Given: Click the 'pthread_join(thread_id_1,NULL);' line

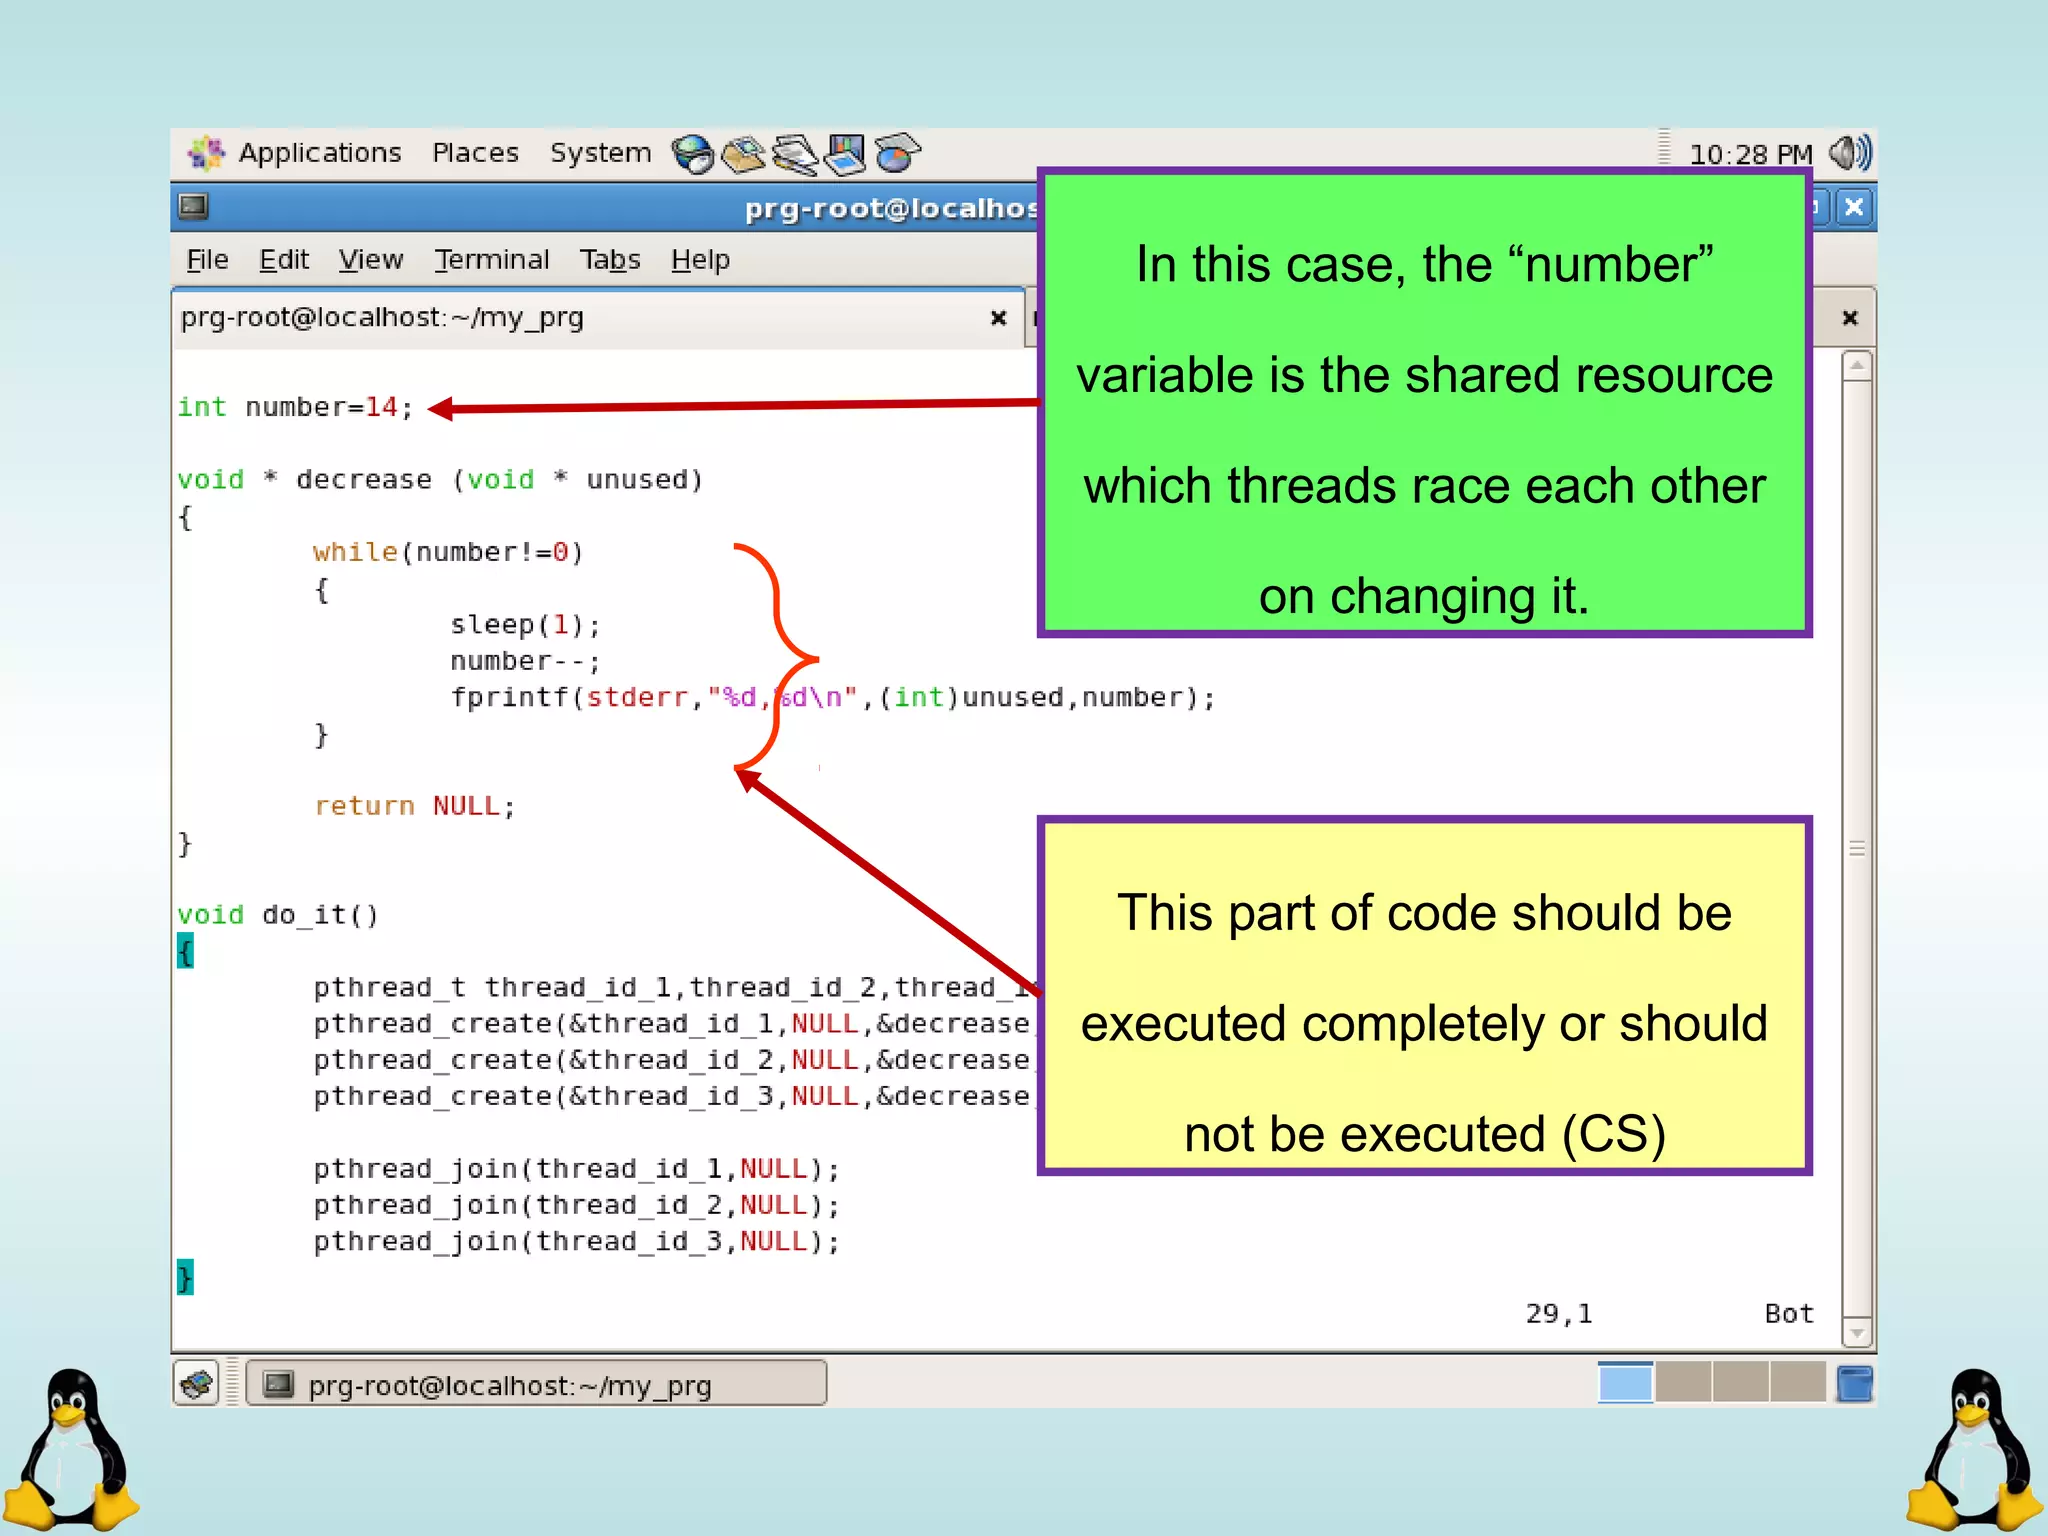Looking at the screenshot, I should click(x=577, y=1169).
